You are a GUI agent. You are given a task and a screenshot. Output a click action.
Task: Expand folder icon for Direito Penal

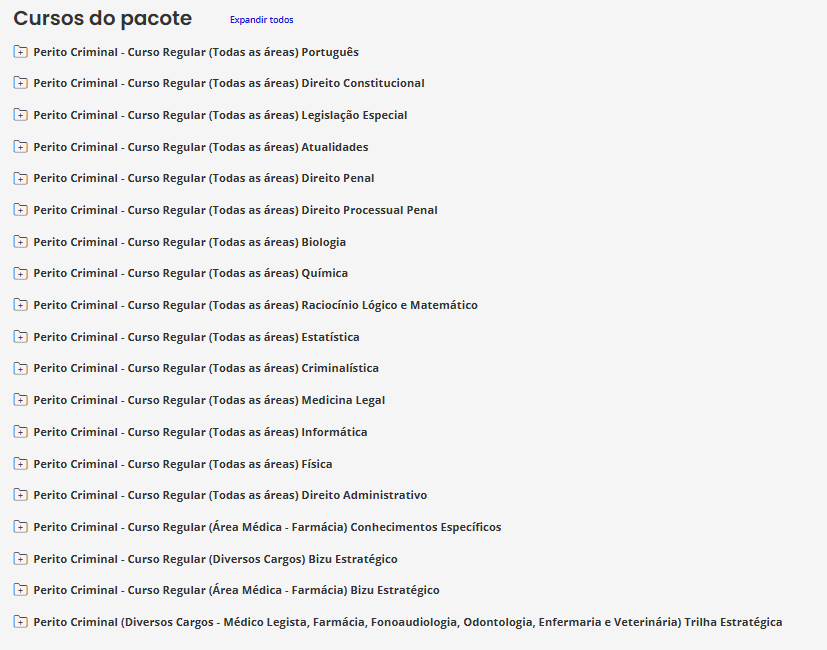pyautogui.click(x=20, y=178)
